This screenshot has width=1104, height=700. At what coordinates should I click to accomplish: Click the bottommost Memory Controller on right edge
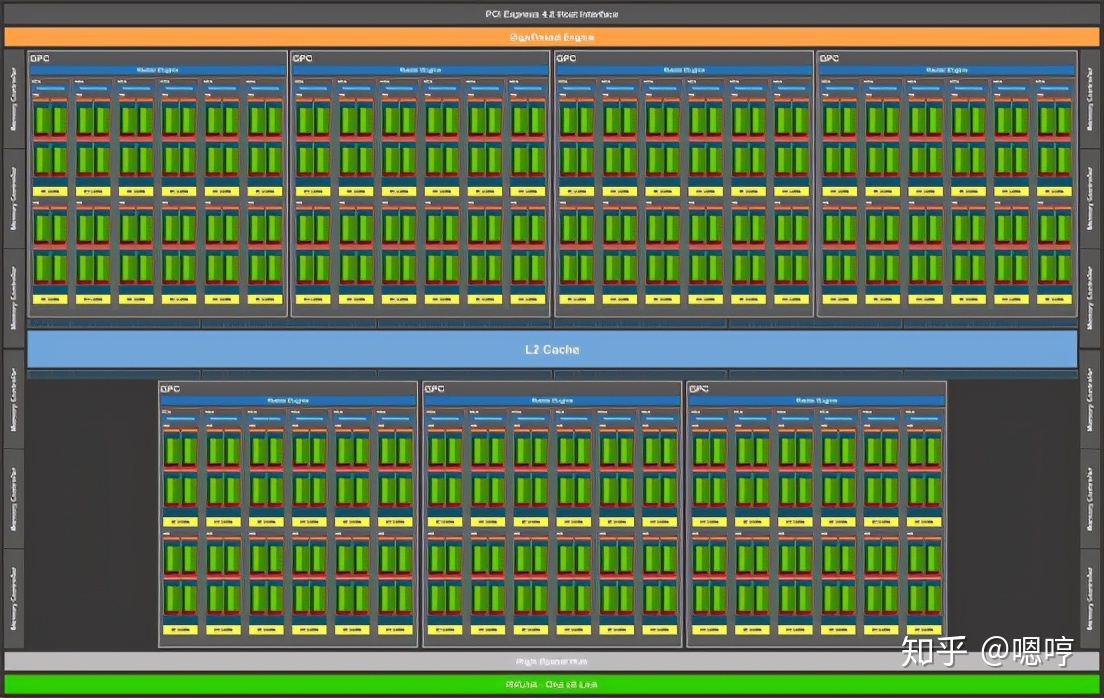coord(1091,598)
